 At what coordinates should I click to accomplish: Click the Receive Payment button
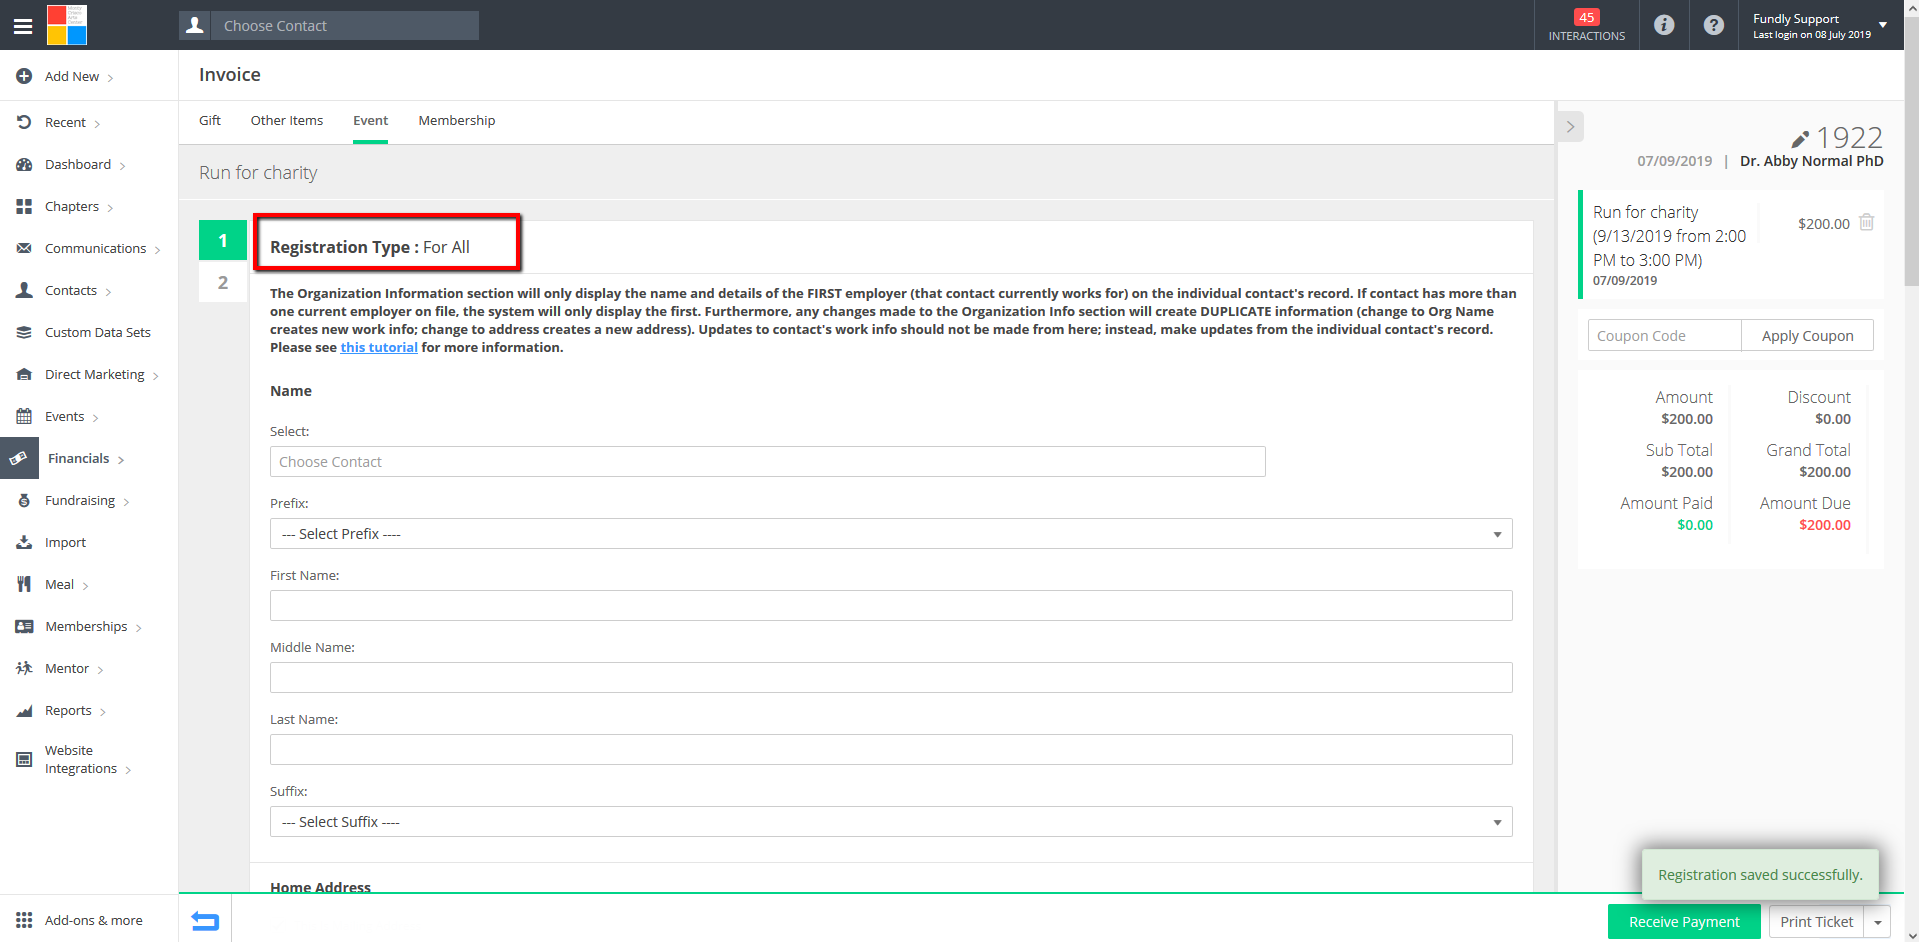1683,922
